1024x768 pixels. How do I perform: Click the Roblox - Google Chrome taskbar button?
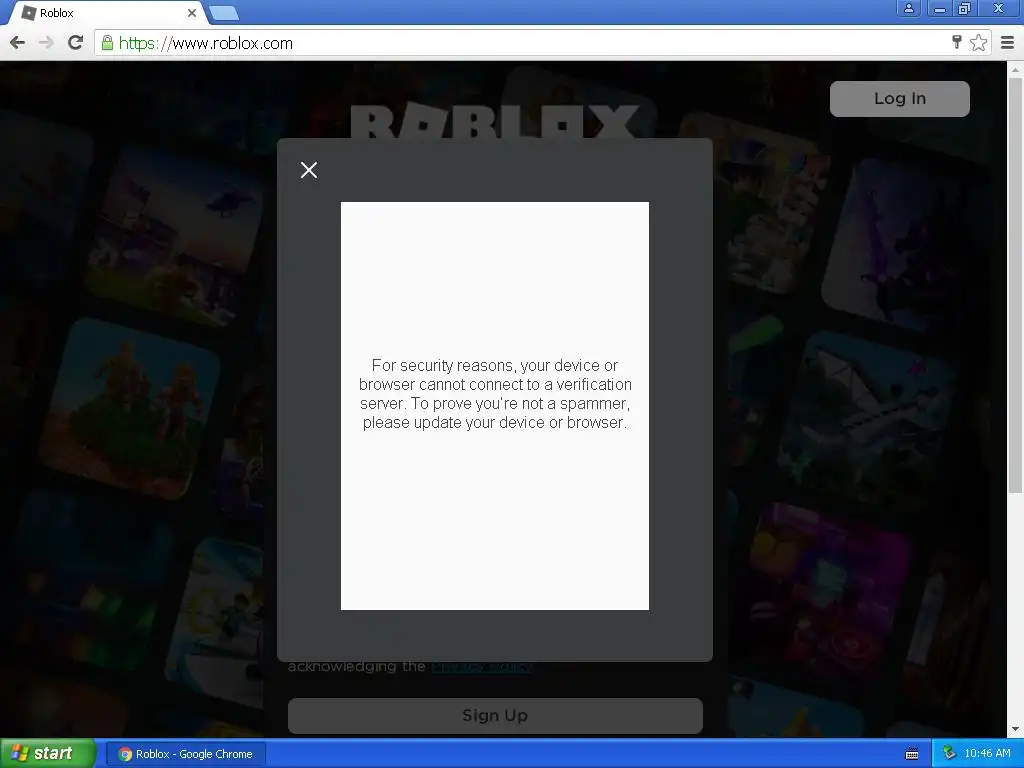pyautogui.click(x=186, y=754)
